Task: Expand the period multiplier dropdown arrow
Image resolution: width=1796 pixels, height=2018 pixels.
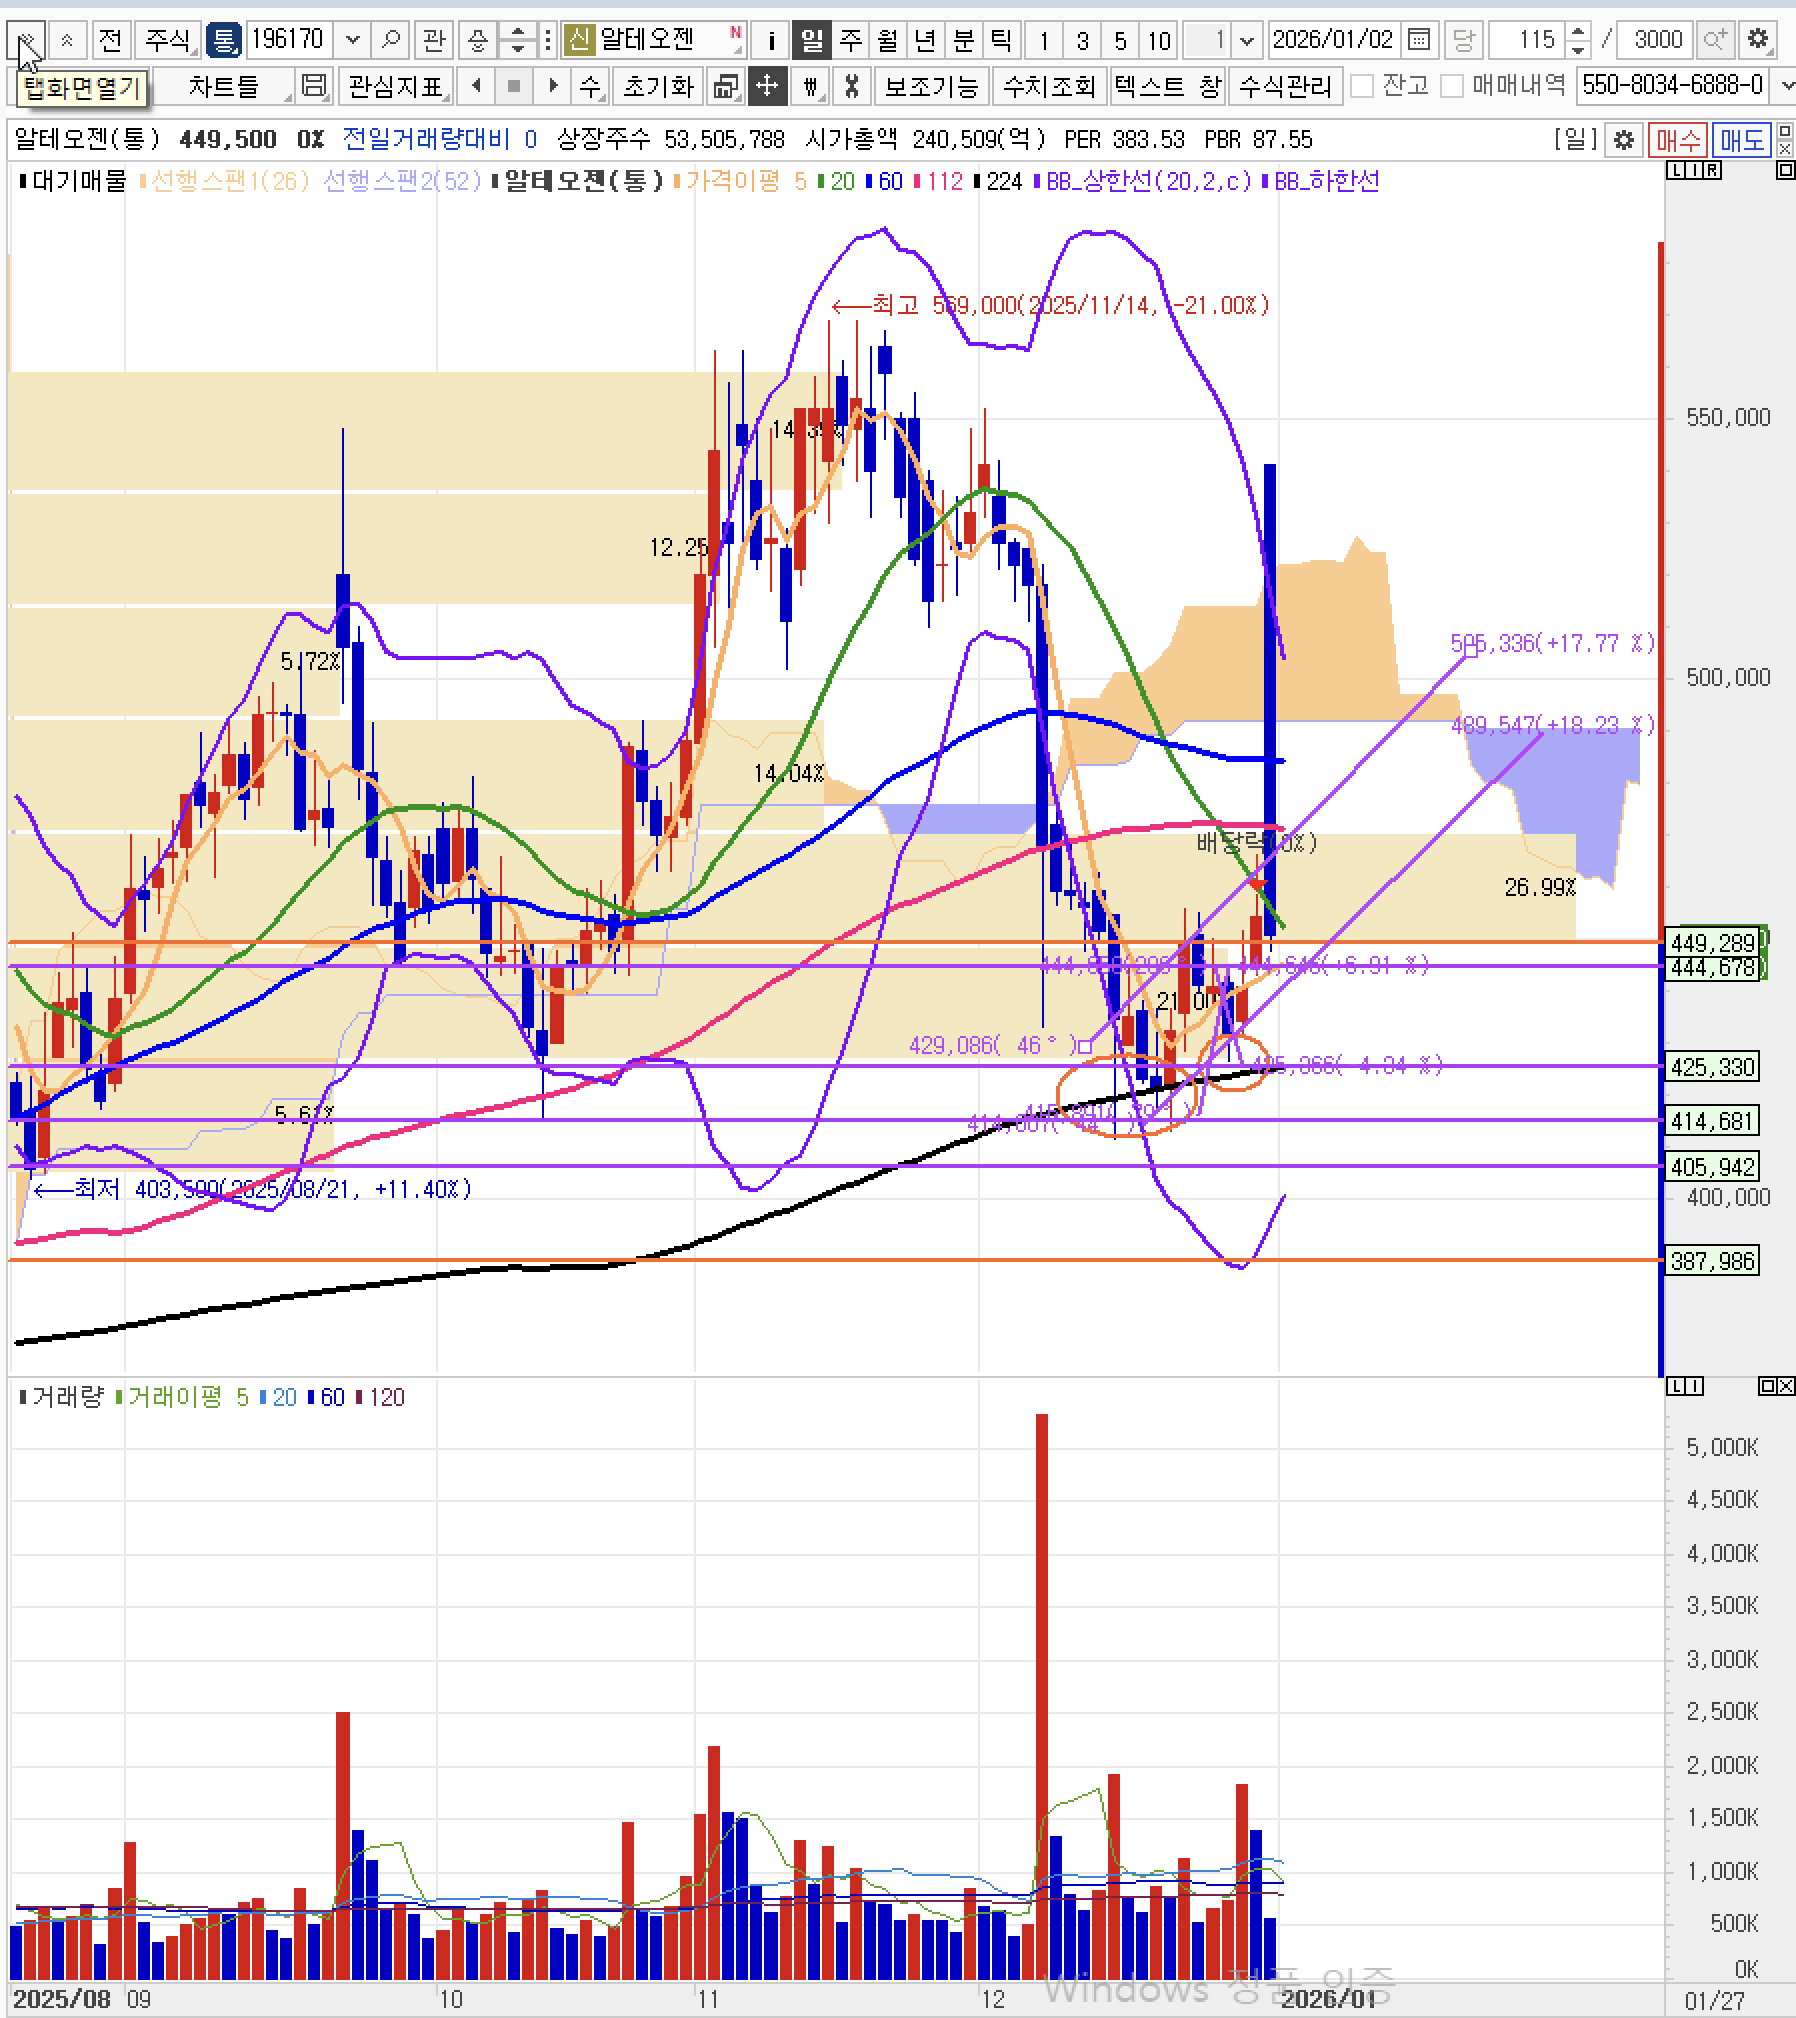Action: [x=1246, y=40]
